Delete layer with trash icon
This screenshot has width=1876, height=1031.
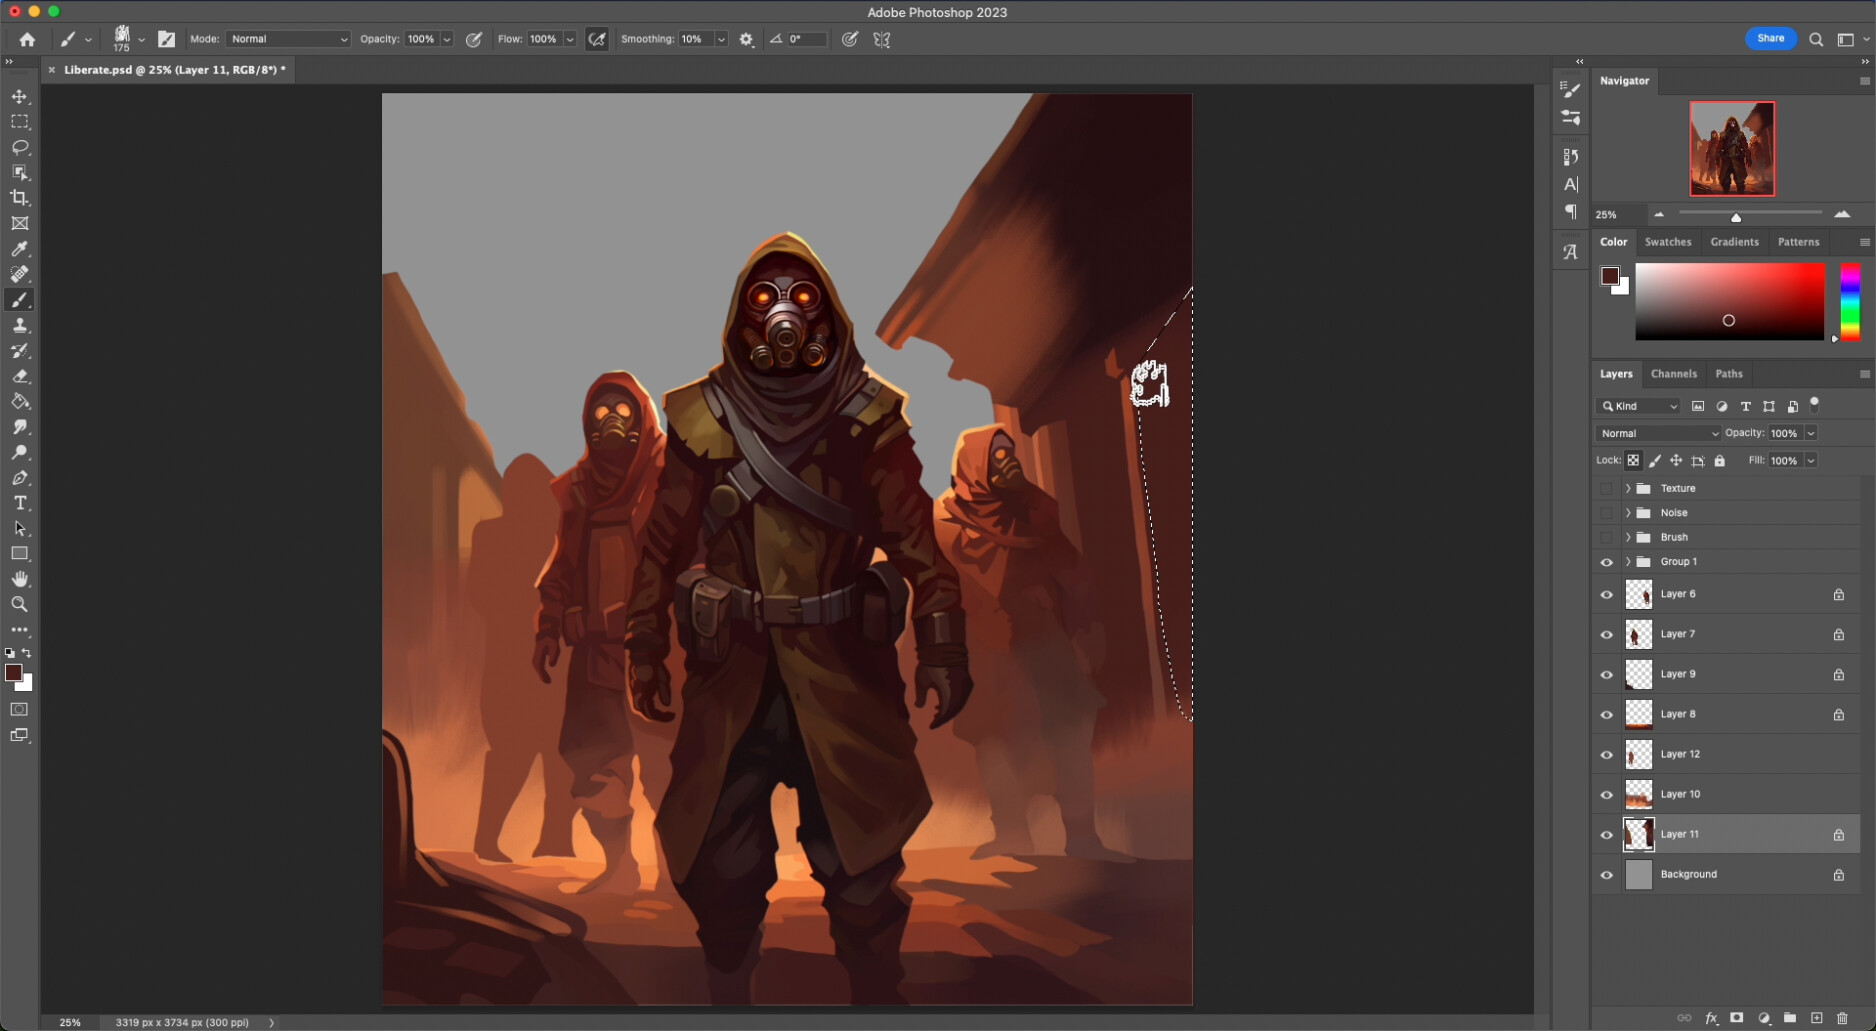coord(1842,1018)
